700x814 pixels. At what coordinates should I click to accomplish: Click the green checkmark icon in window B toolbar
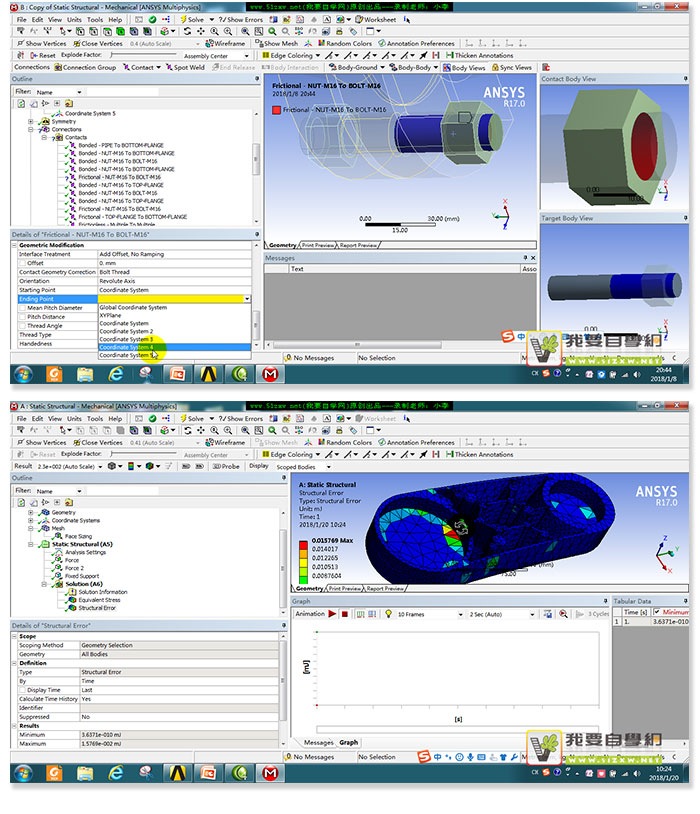click(x=152, y=19)
